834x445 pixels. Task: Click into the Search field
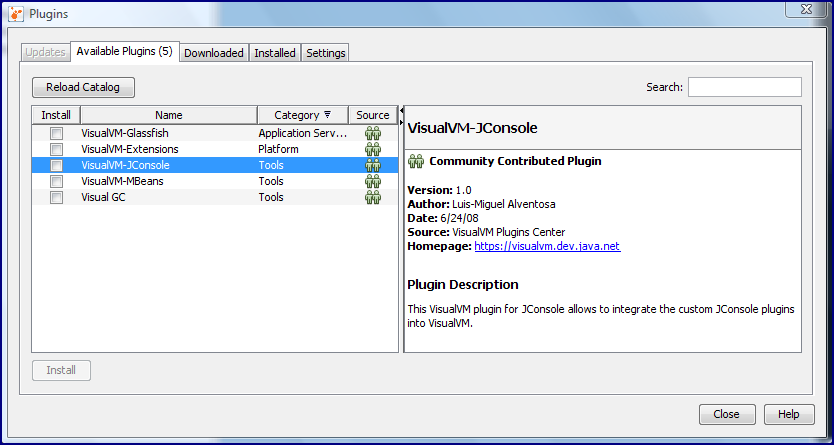tap(745, 87)
